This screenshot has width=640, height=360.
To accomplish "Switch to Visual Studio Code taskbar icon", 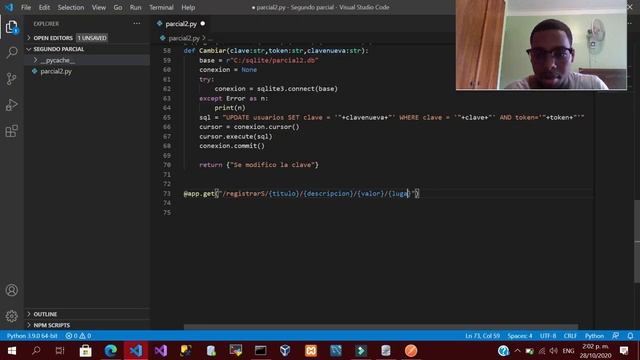I will pyautogui.click(x=136, y=351).
